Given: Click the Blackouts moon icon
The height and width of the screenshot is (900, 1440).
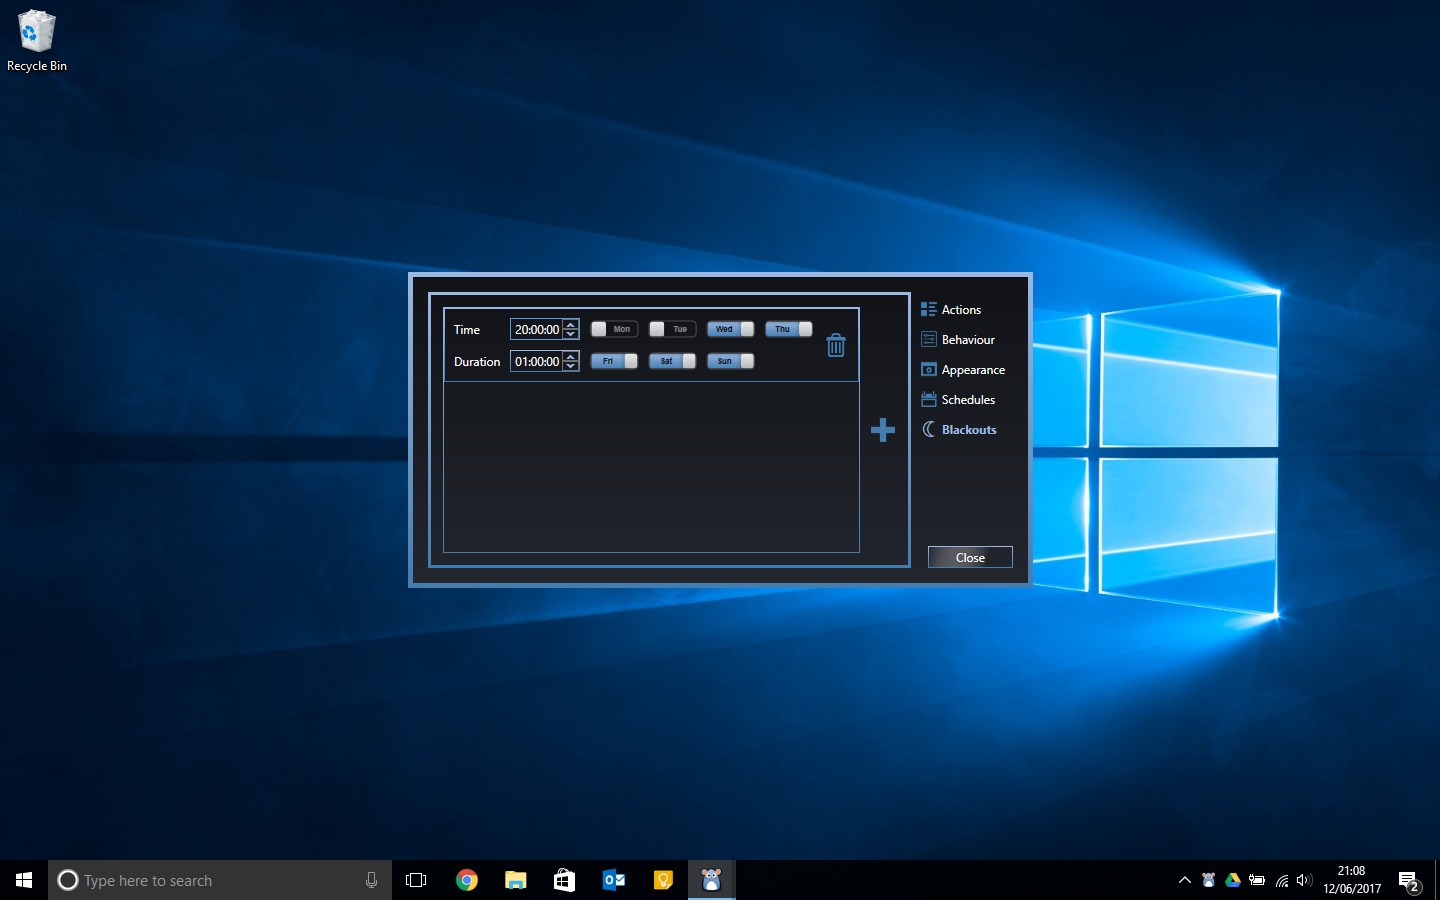Looking at the screenshot, I should pyautogui.click(x=929, y=429).
